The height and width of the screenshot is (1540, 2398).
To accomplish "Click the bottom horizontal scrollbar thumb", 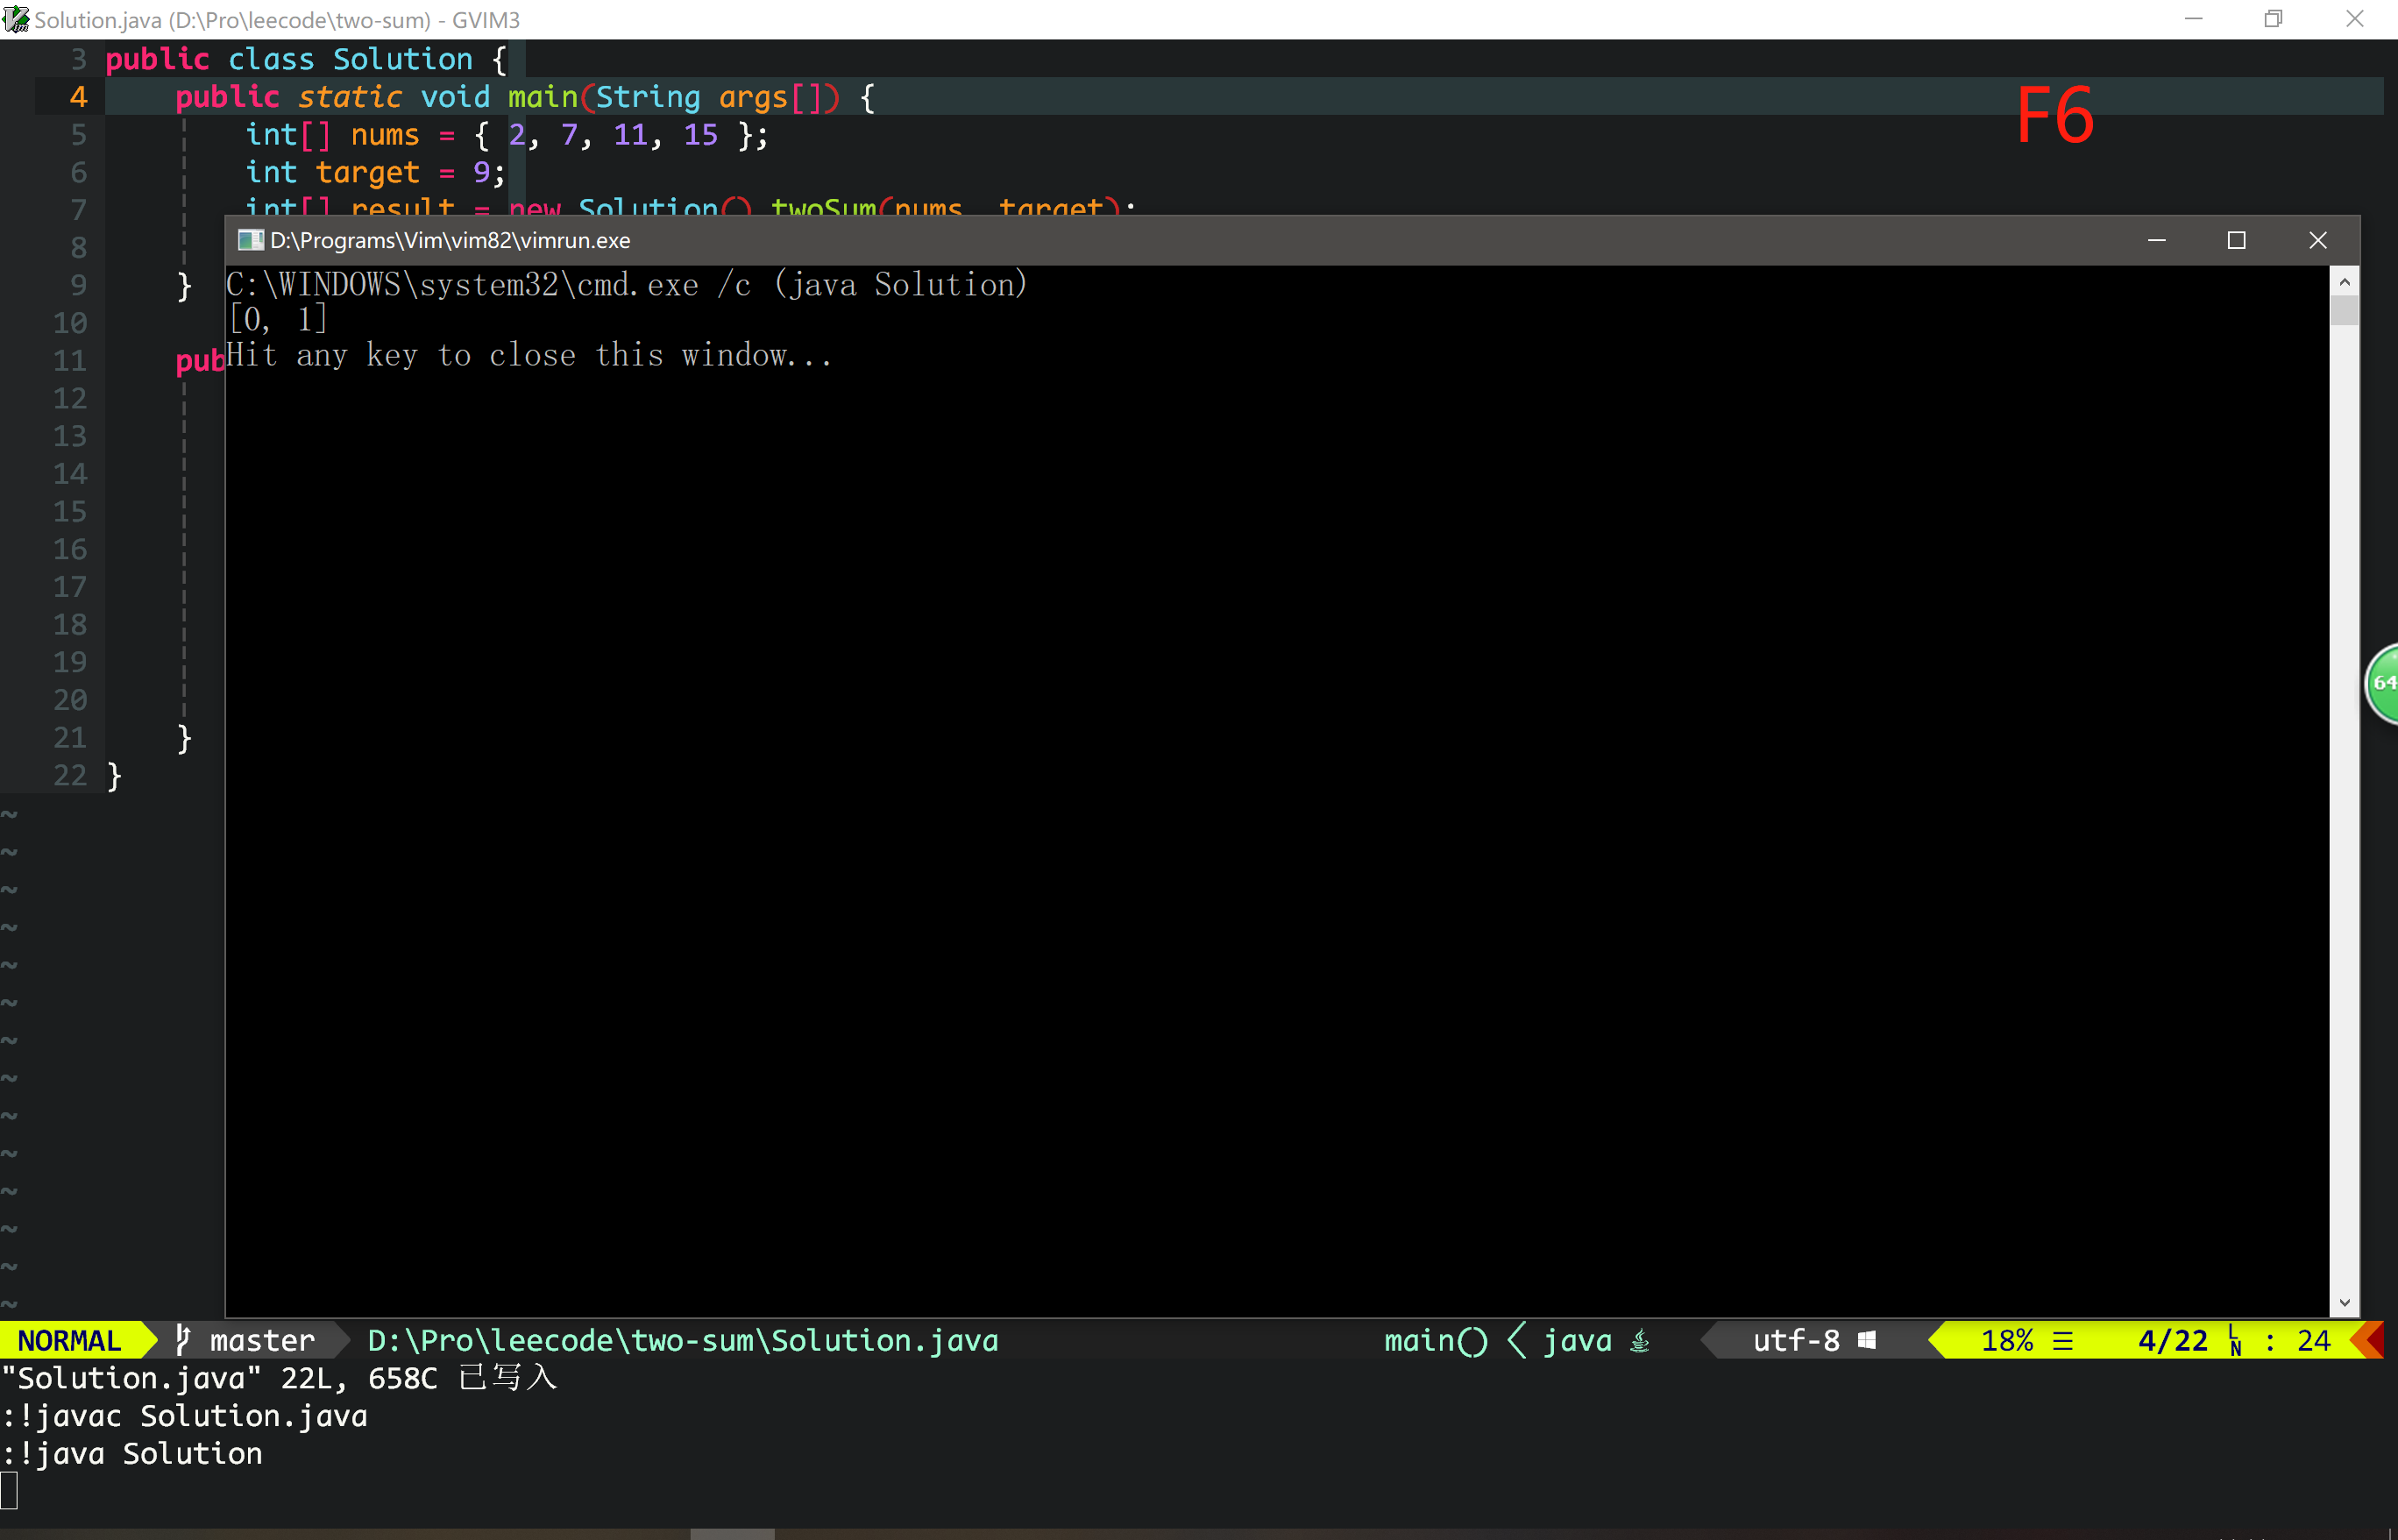I will point(732,1534).
